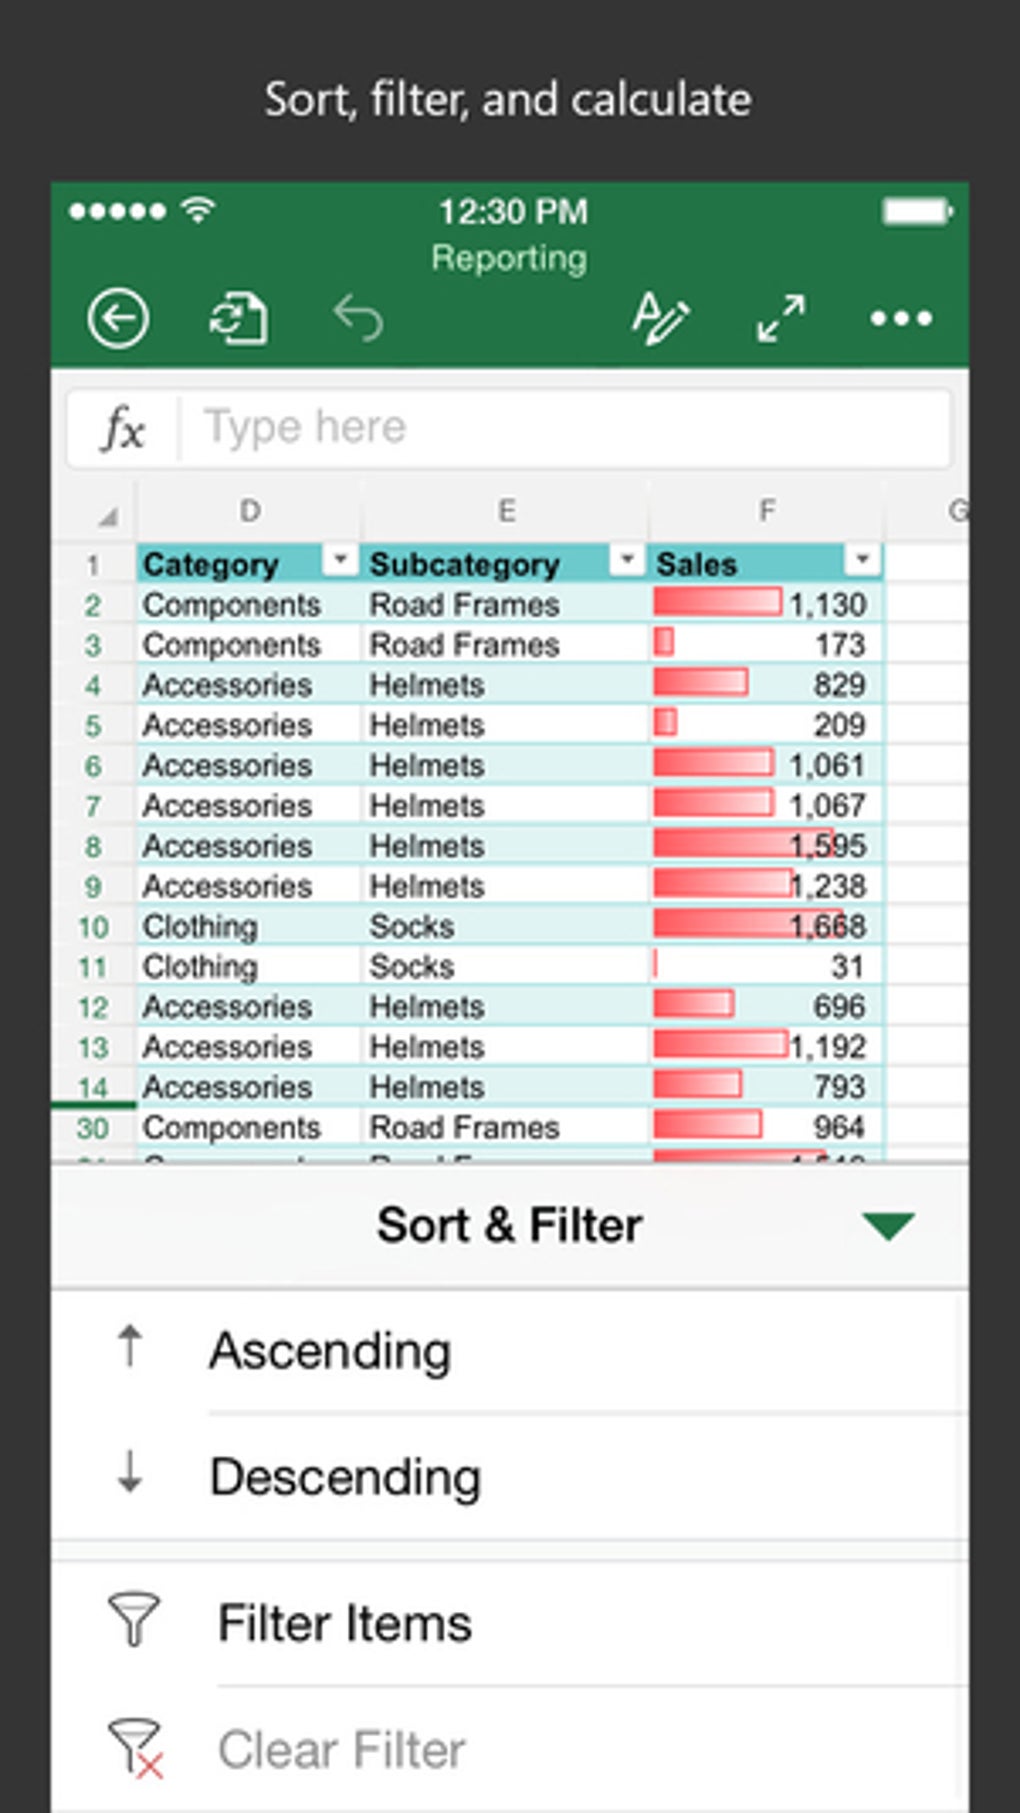Tap the fullscreen expand arrows icon
Viewport: 1020px width, 1813px height.
point(781,319)
